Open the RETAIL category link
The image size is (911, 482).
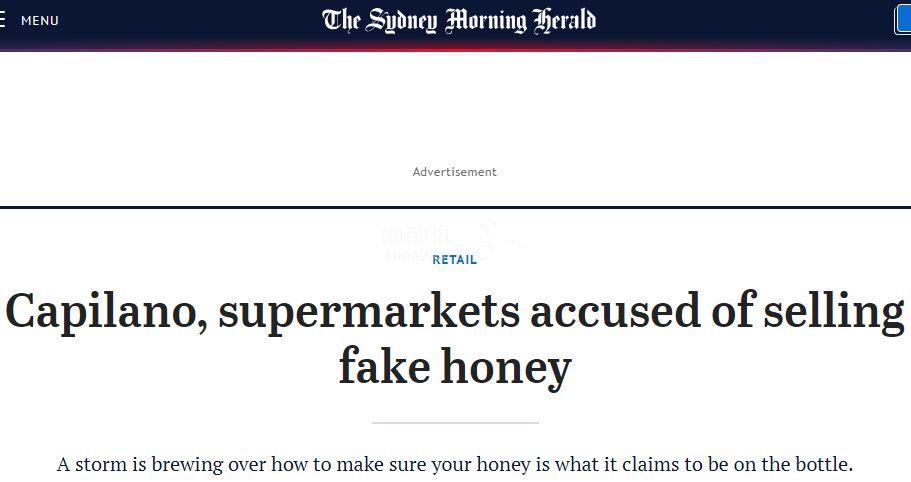coord(455,260)
